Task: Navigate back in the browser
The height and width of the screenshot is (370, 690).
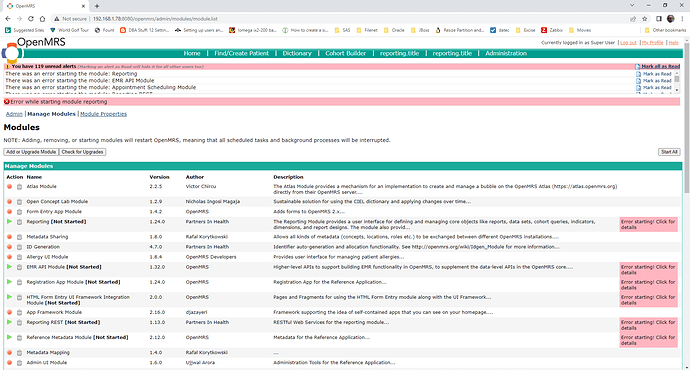Action: 7,18
